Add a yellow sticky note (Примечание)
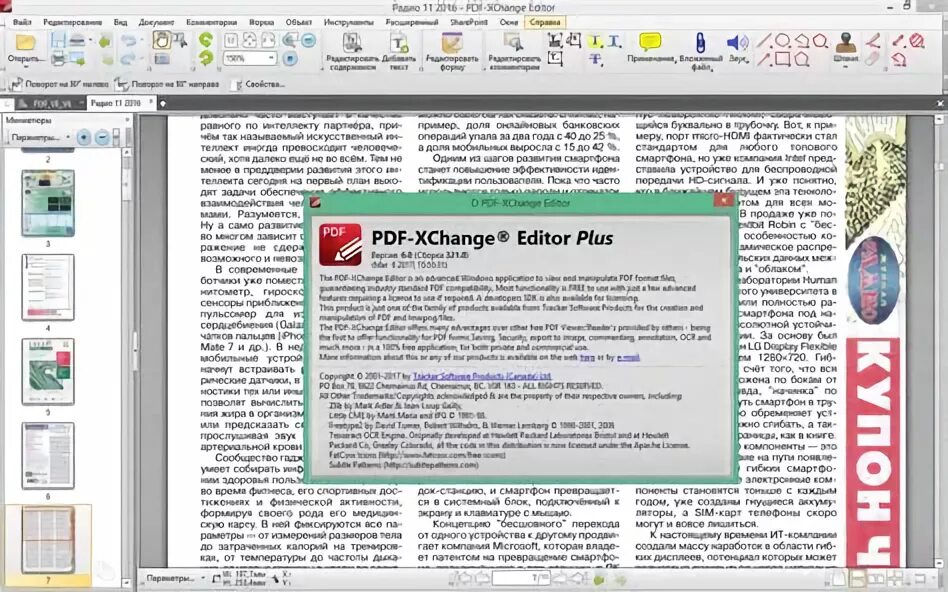This screenshot has width=948, height=592. [x=650, y=47]
